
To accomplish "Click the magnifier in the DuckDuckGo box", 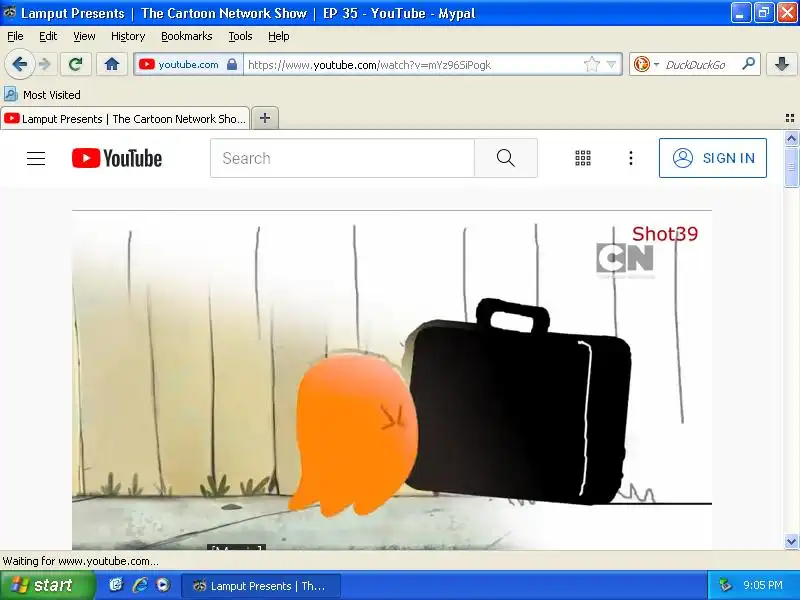I will [x=748, y=64].
